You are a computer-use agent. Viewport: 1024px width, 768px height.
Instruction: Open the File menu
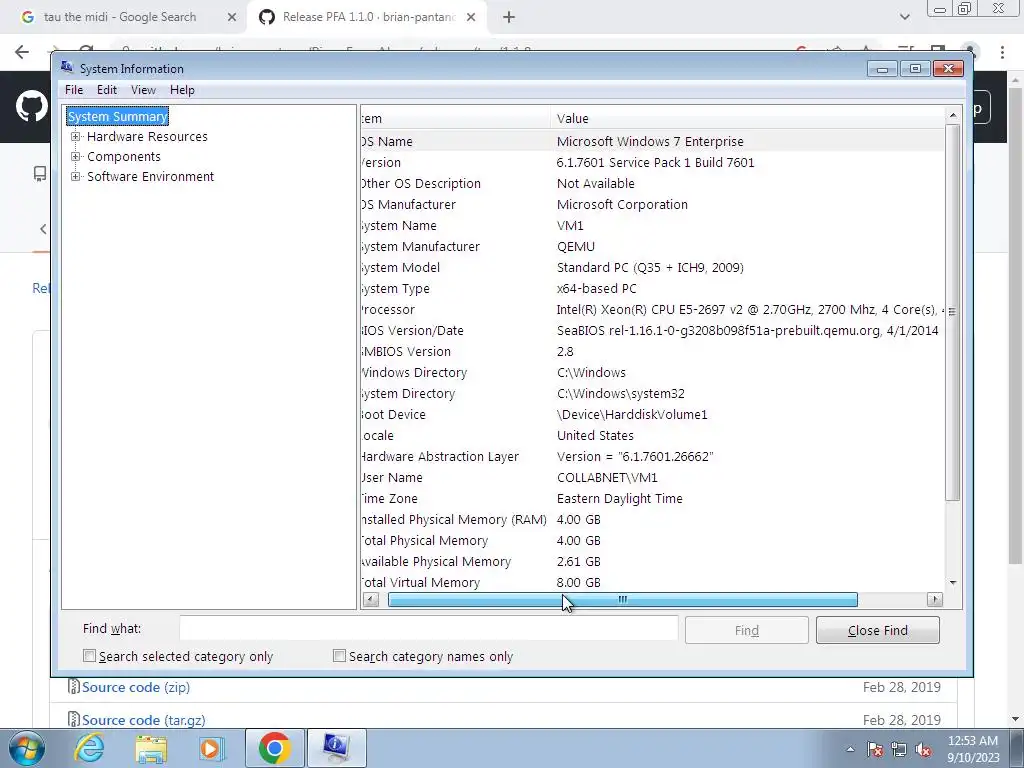point(74,90)
